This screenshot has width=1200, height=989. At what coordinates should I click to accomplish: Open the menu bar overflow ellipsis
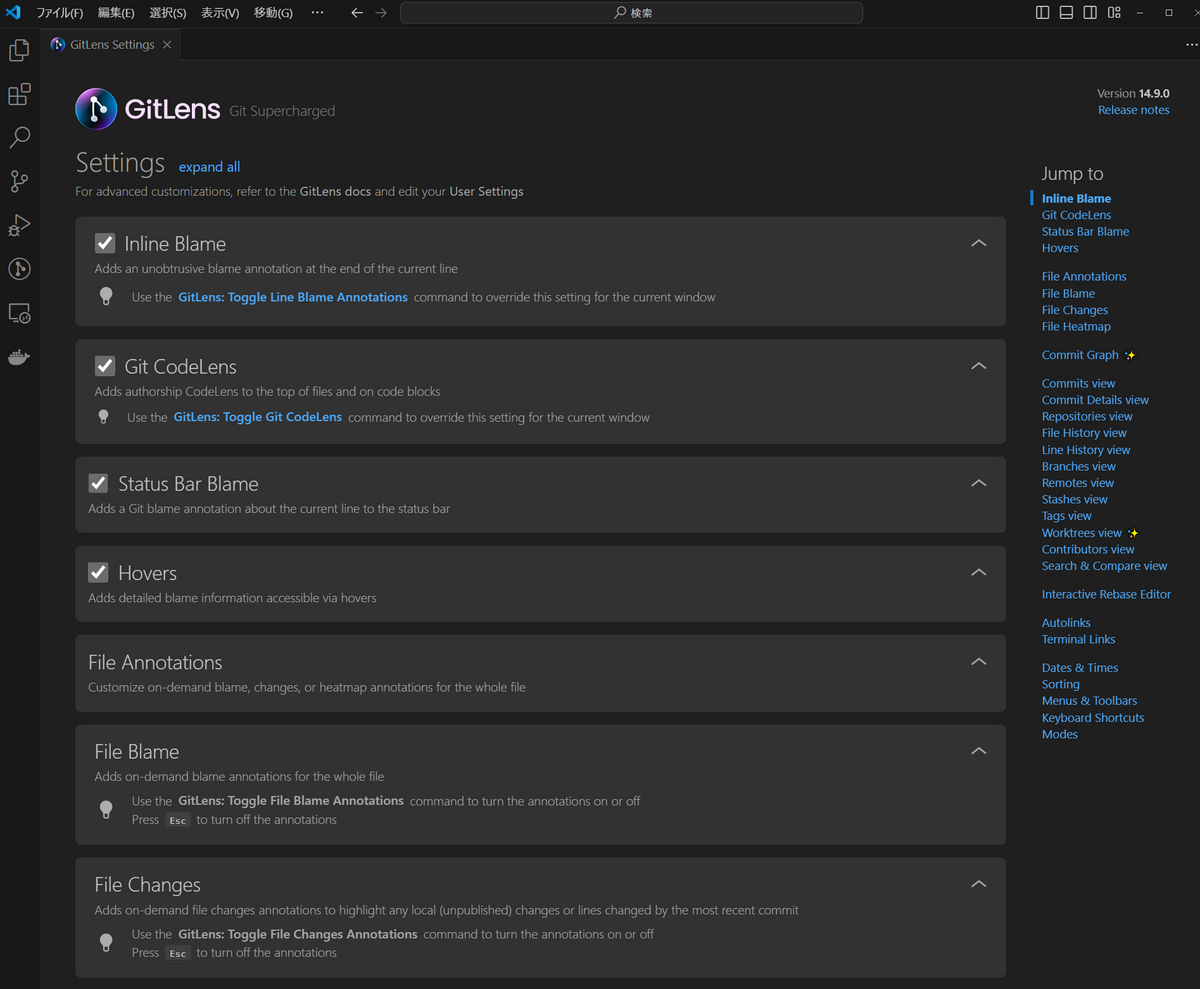click(x=317, y=13)
